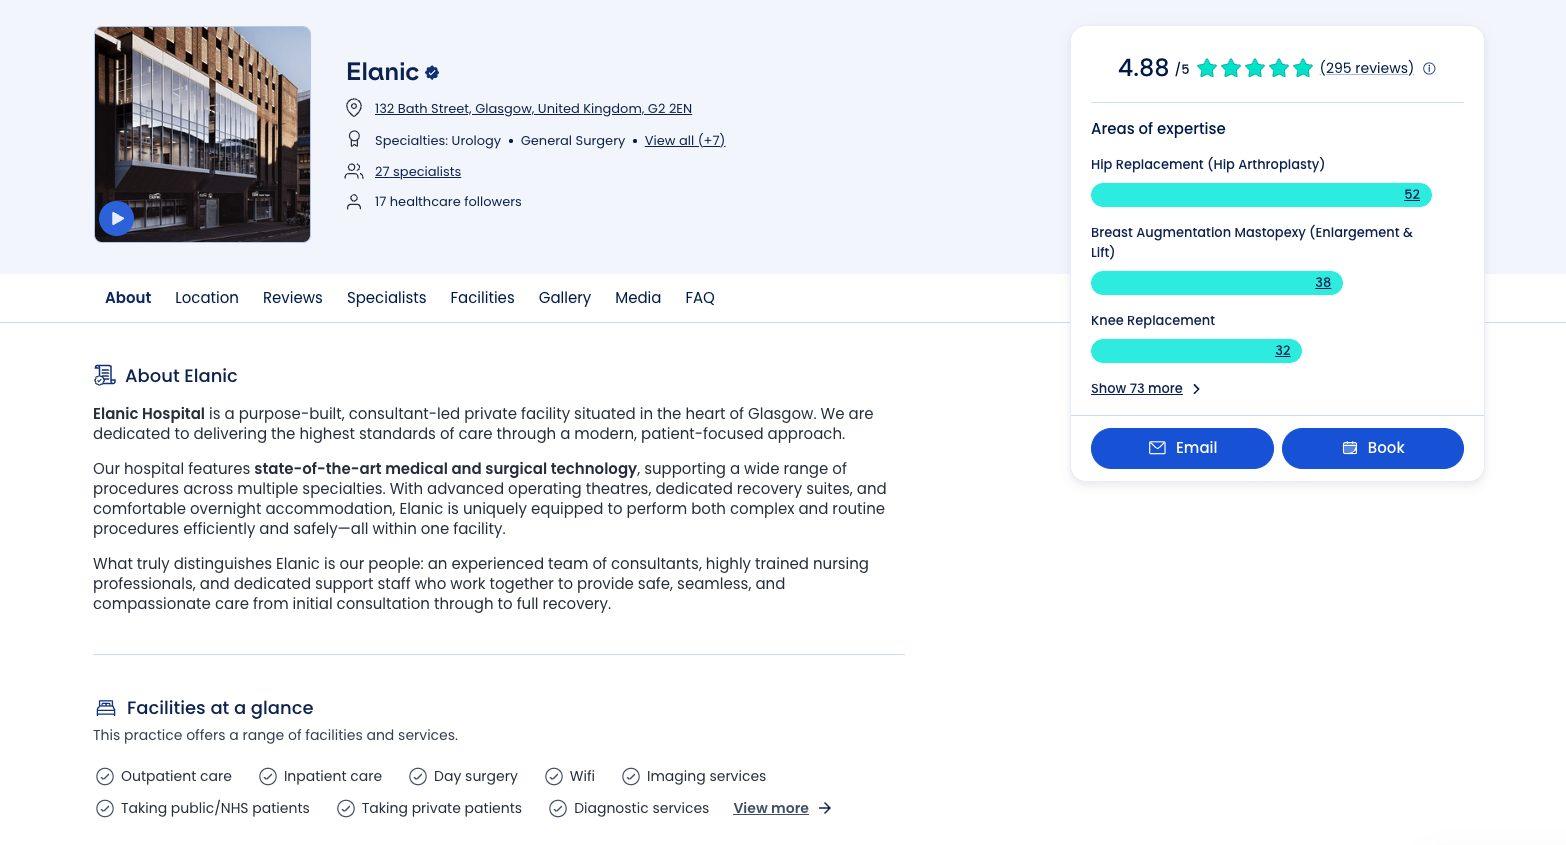The width and height of the screenshot is (1566, 845).
Task: Click the Book button
Action: (1373, 448)
